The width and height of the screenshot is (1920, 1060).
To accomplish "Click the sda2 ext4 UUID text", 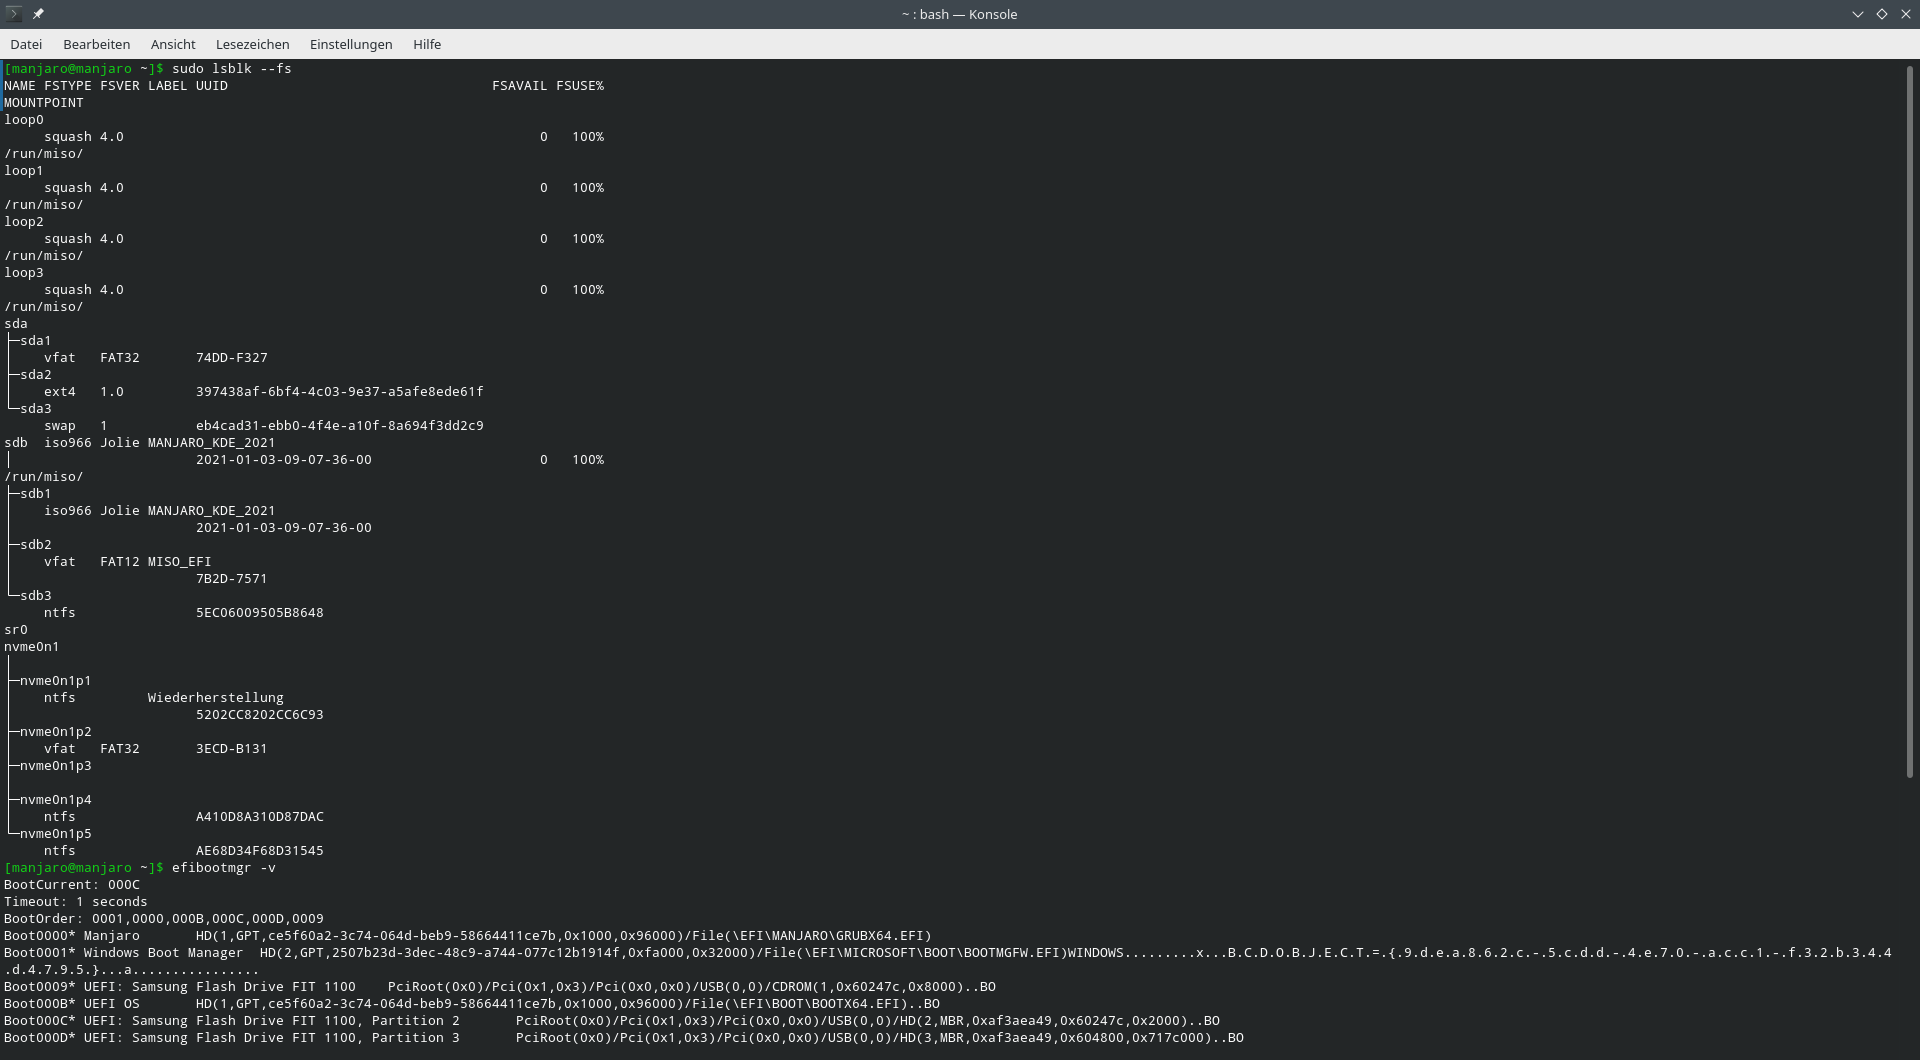I will click(339, 392).
